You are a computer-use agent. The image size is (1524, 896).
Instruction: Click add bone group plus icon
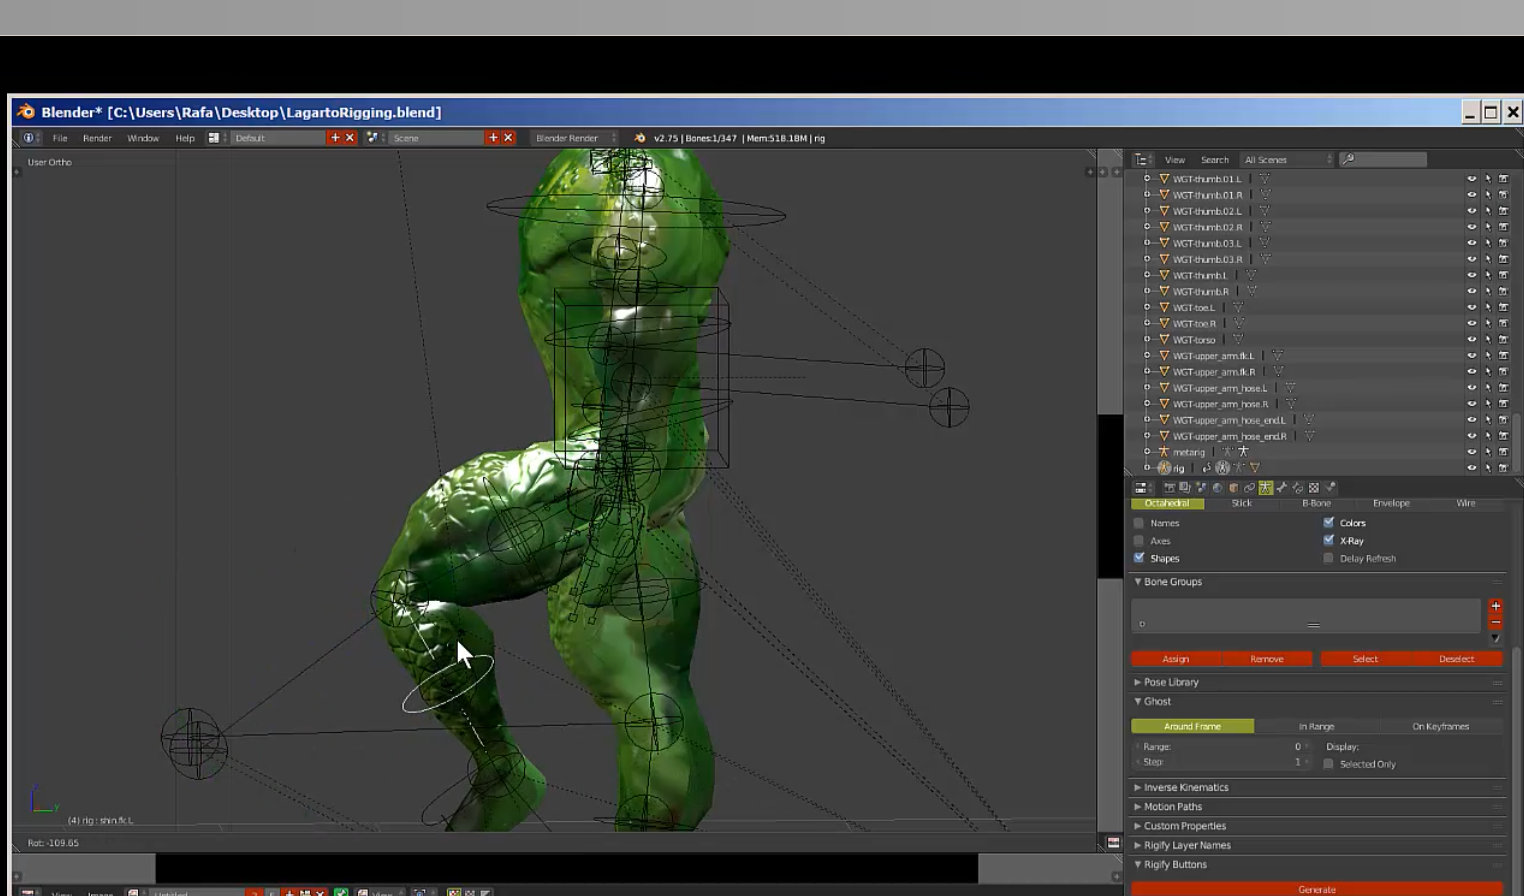pos(1495,606)
